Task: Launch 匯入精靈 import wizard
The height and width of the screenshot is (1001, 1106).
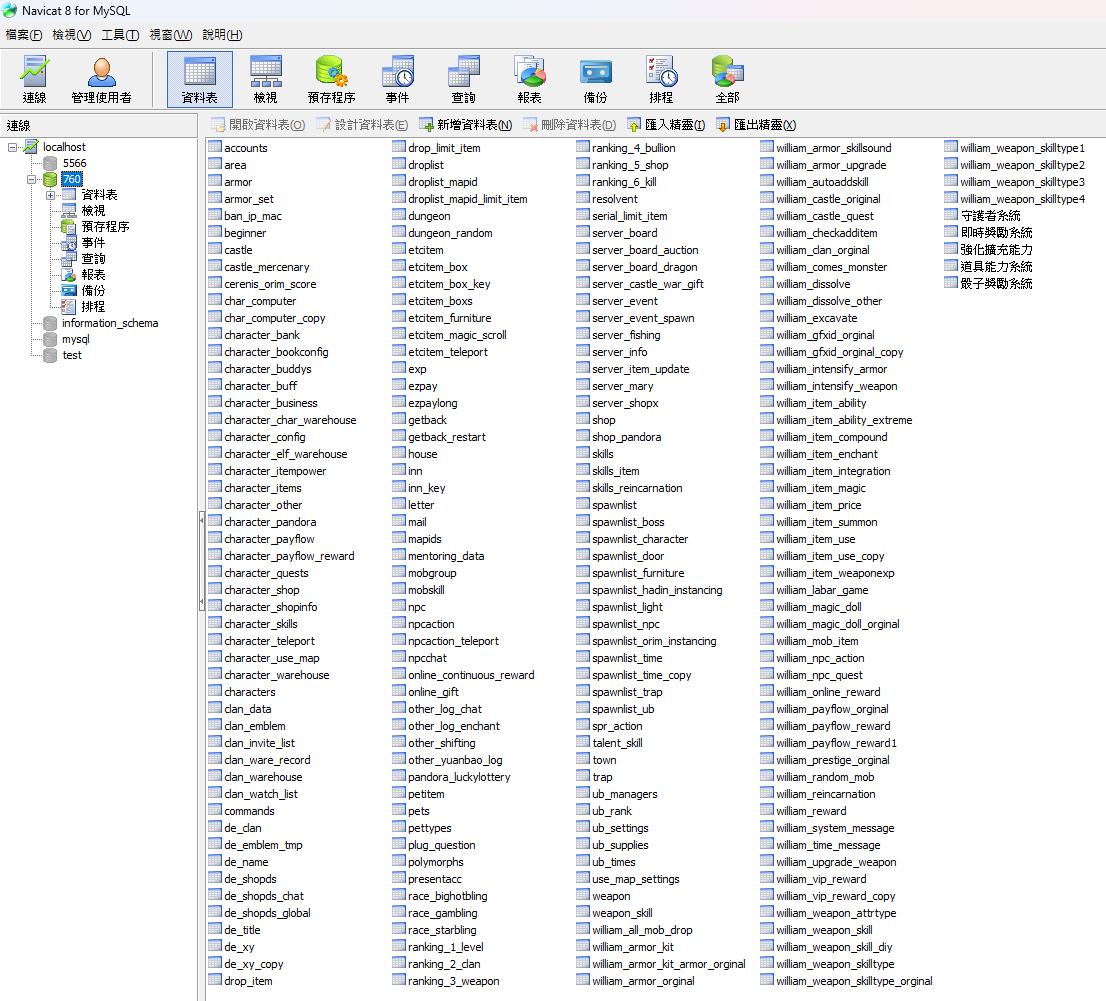Action: [x=666, y=125]
